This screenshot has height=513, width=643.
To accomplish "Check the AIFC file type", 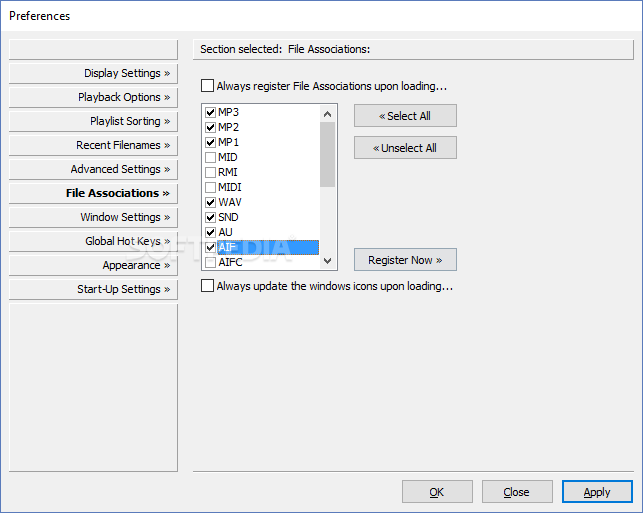I will [210, 262].
